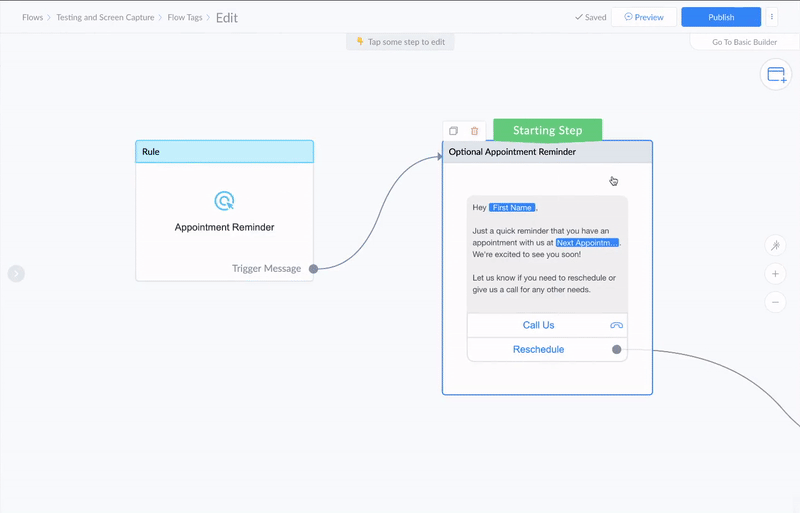This screenshot has height=513, width=800.
Task: Duplicate the Optional Appointment Reminder step
Action: point(453,131)
